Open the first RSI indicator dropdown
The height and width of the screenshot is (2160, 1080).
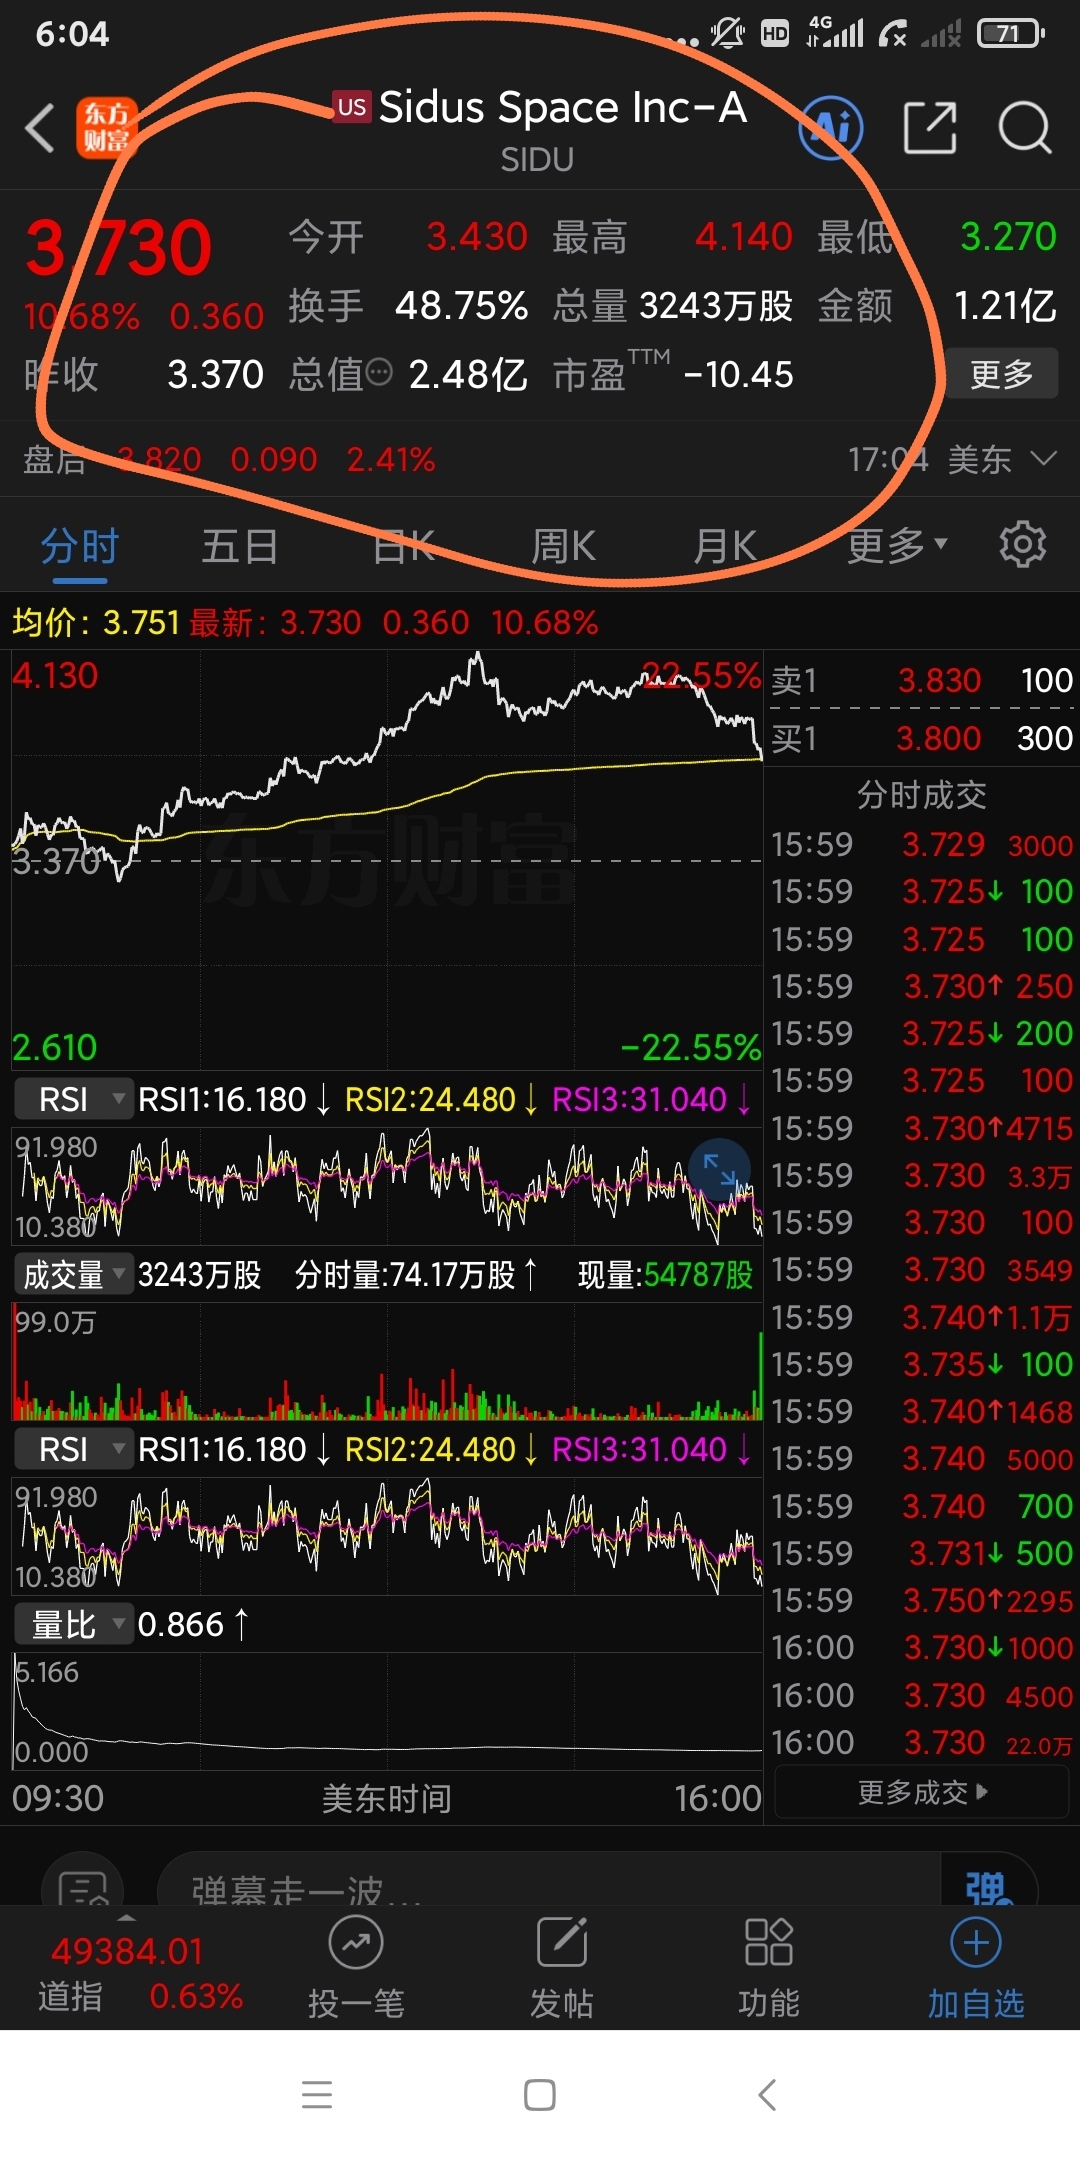click(73, 1099)
